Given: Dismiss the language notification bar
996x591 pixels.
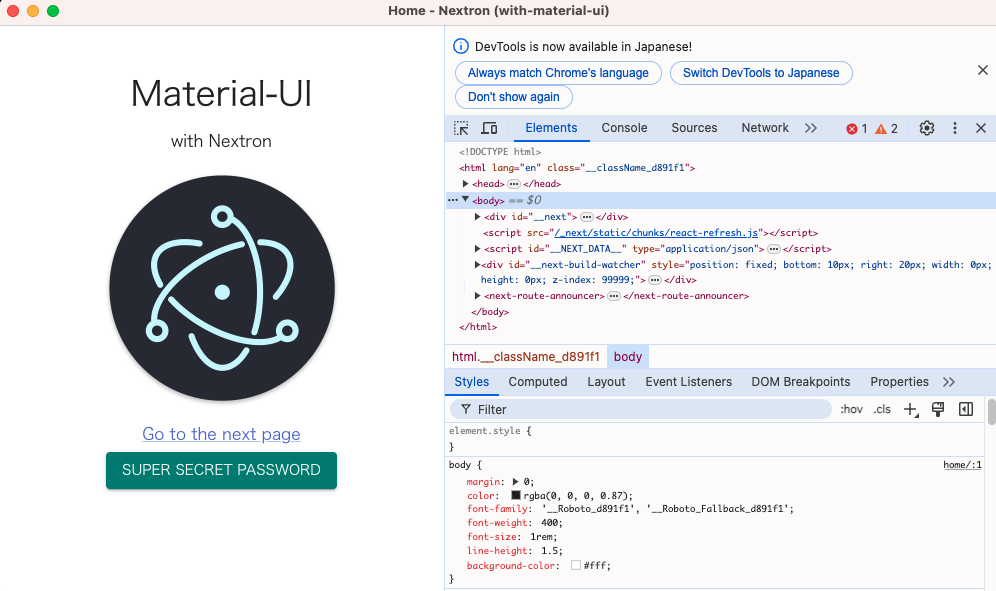Looking at the screenshot, I should [x=982, y=70].
